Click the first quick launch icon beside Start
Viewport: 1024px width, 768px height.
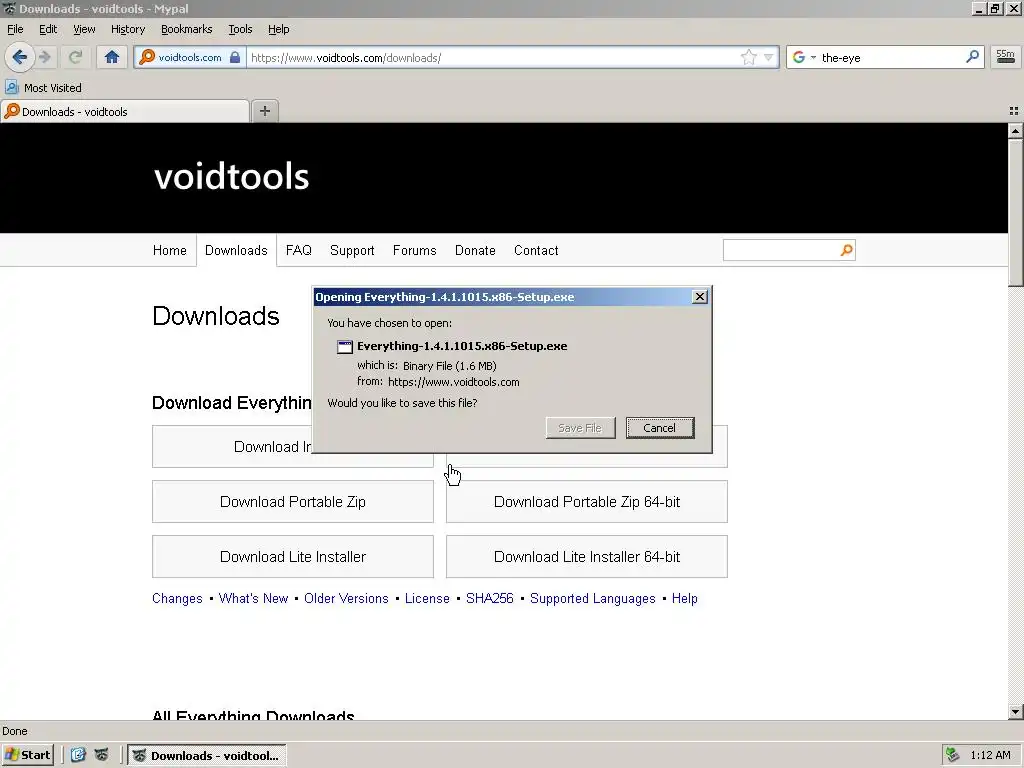(x=78, y=755)
